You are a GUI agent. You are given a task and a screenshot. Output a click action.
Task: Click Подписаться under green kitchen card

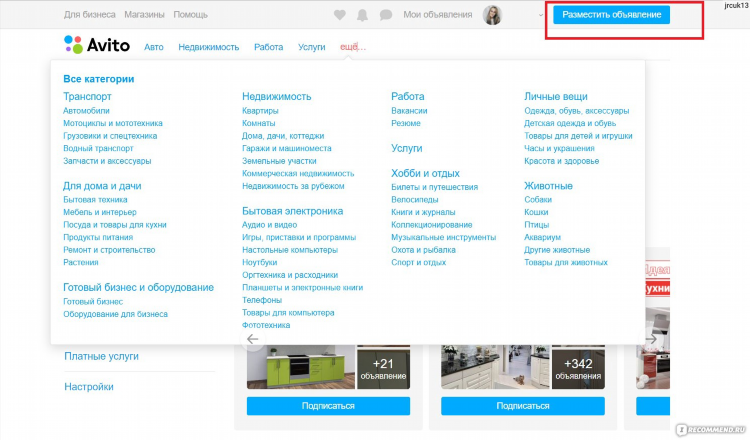click(328, 406)
